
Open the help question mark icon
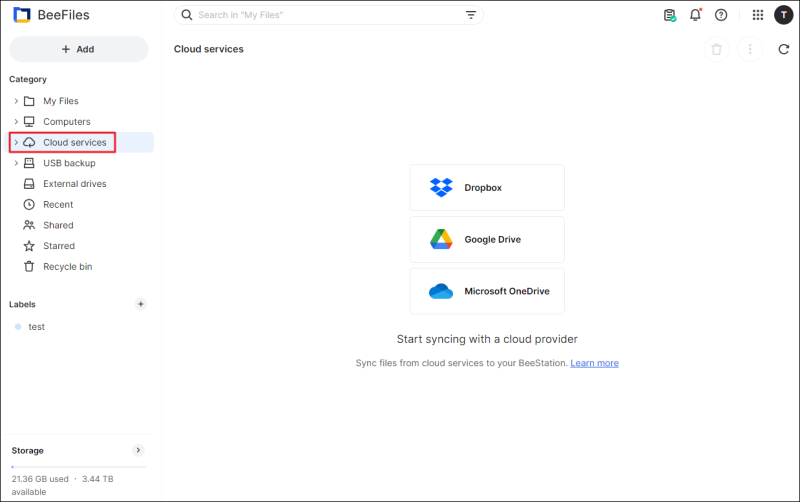[721, 15]
